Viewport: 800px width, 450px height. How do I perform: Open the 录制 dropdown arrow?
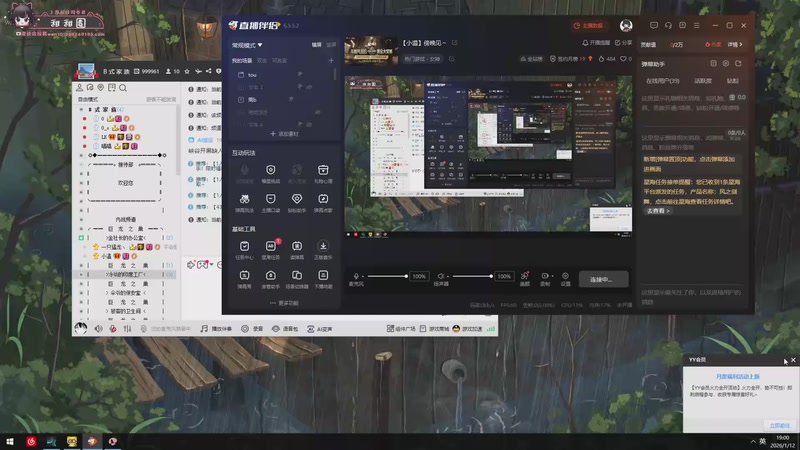pyautogui.click(x=552, y=276)
